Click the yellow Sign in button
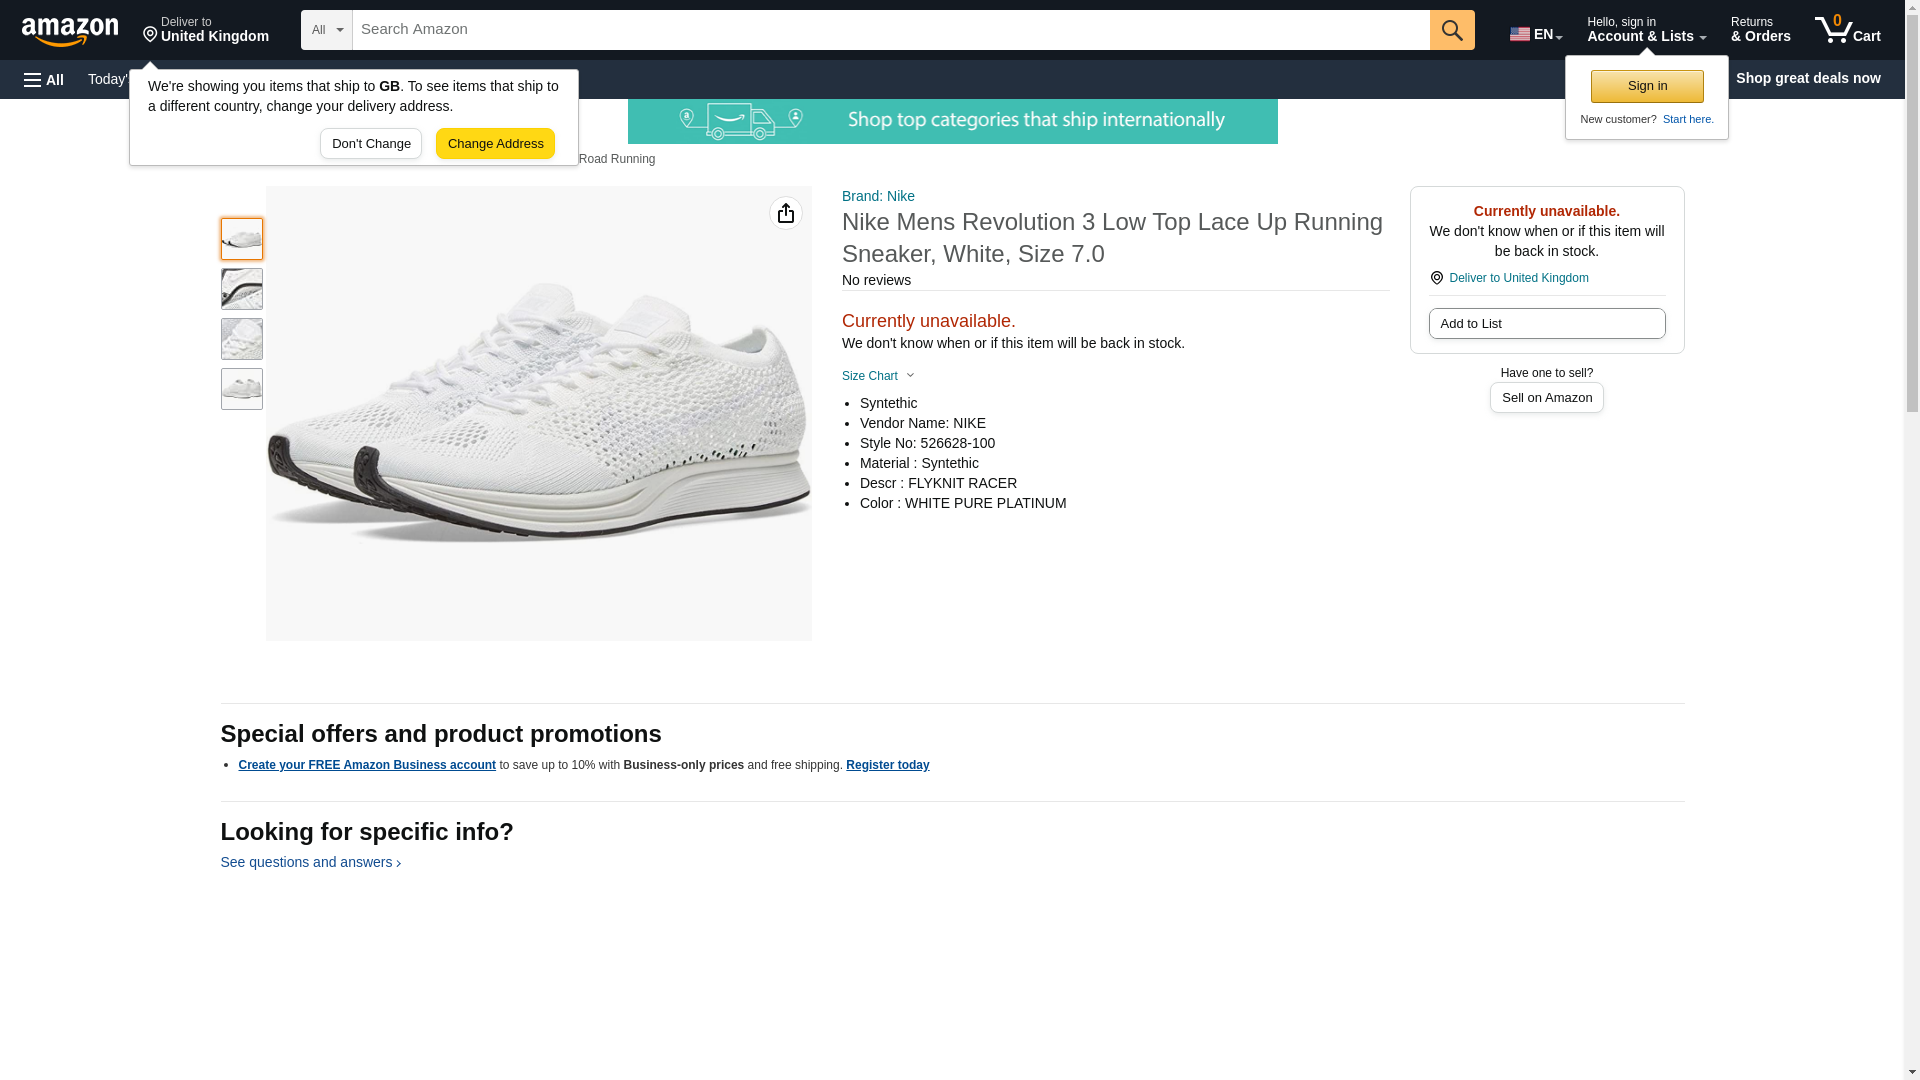 pyautogui.click(x=1647, y=86)
